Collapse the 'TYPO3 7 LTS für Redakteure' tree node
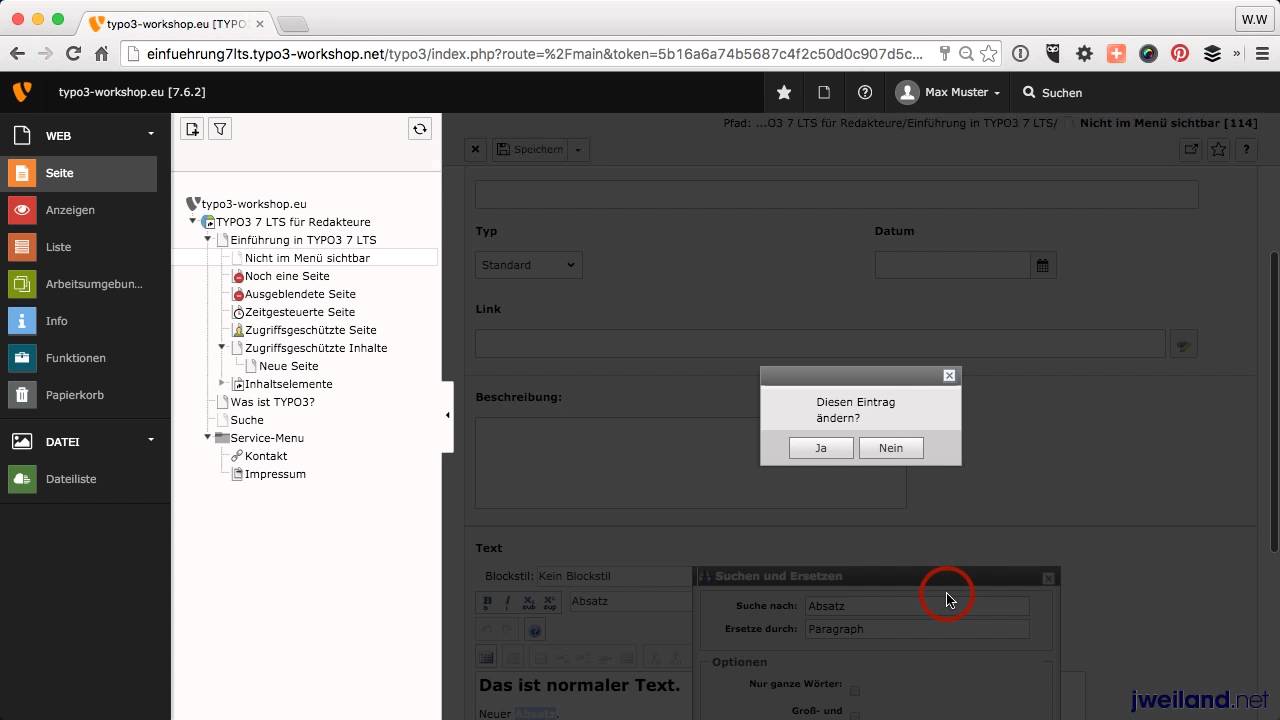The image size is (1280, 720). coord(193,222)
